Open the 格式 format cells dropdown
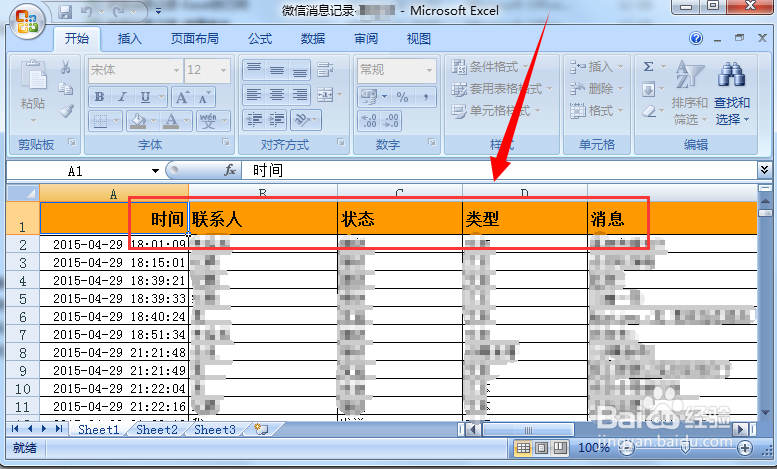Viewport: 777px width, 469px height. click(597, 111)
